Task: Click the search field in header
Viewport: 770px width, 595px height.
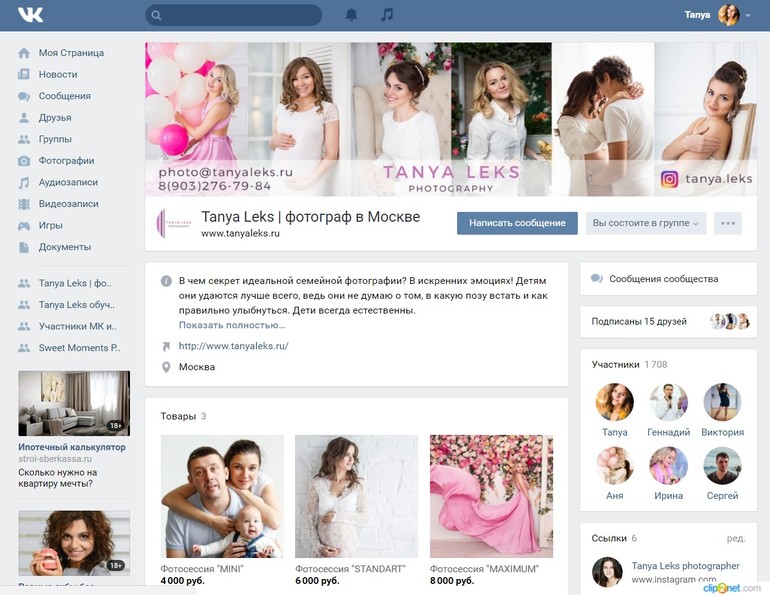Action: pyautogui.click(x=234, y=15)
